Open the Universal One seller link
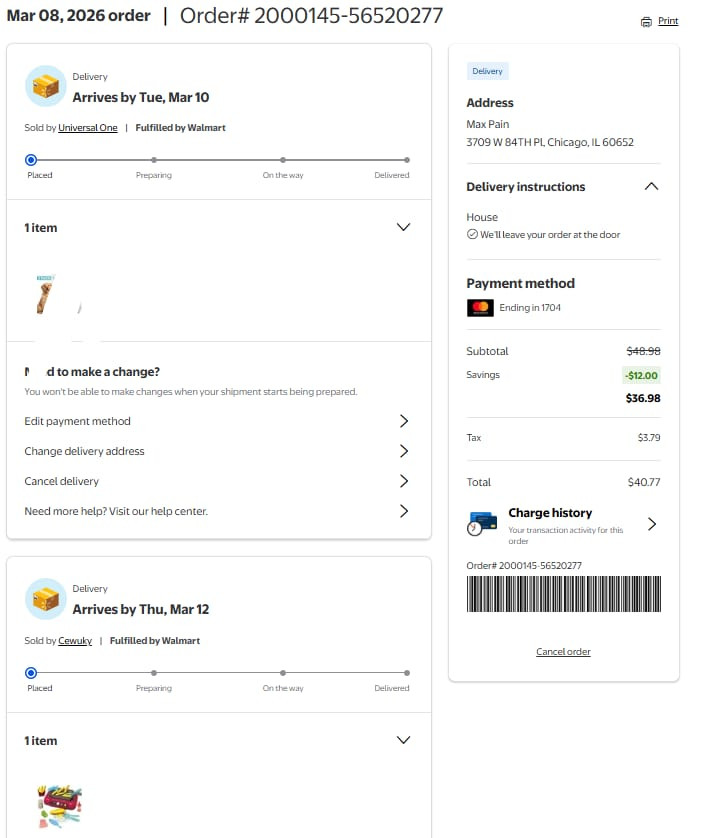This screenshot has width=702, height=838. [x=88, y=128]
